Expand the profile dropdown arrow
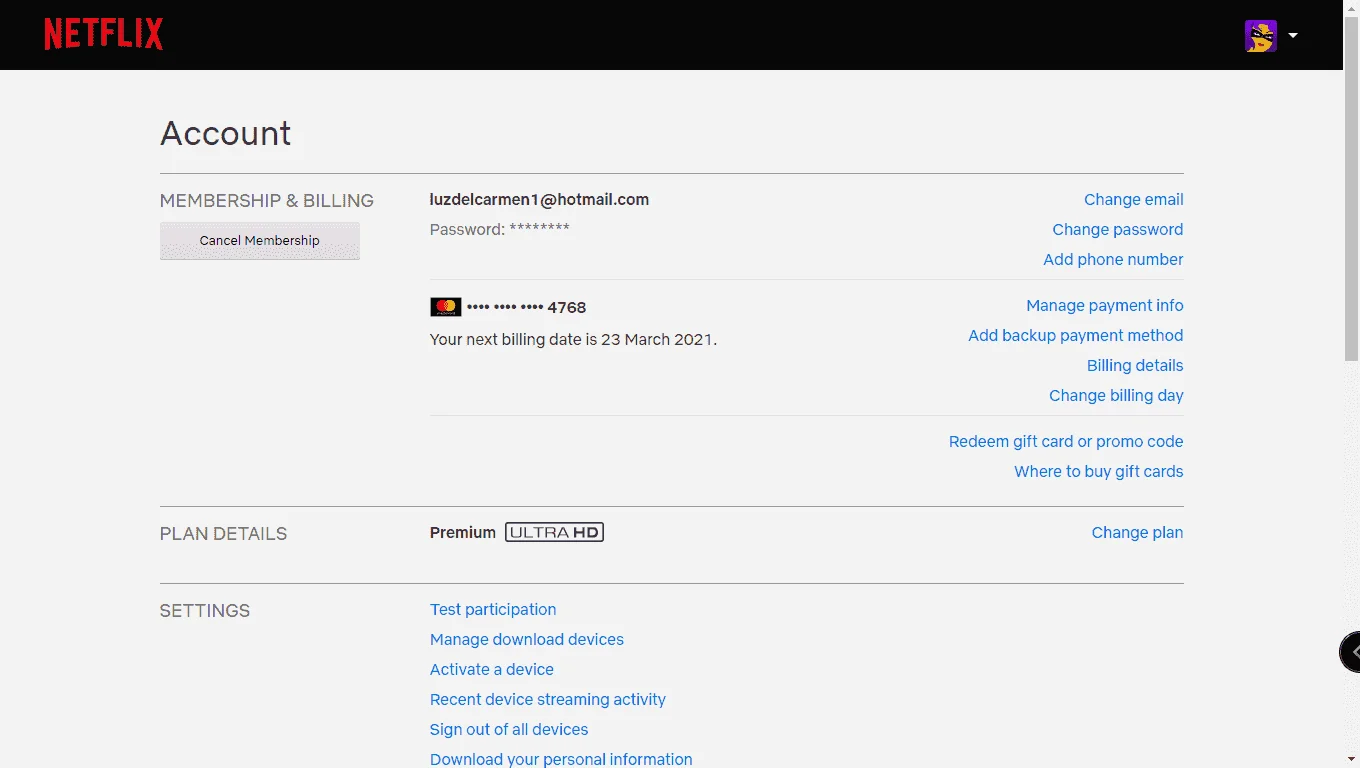The height and width of the screenshot is (768, 1360). (1293, 36)
